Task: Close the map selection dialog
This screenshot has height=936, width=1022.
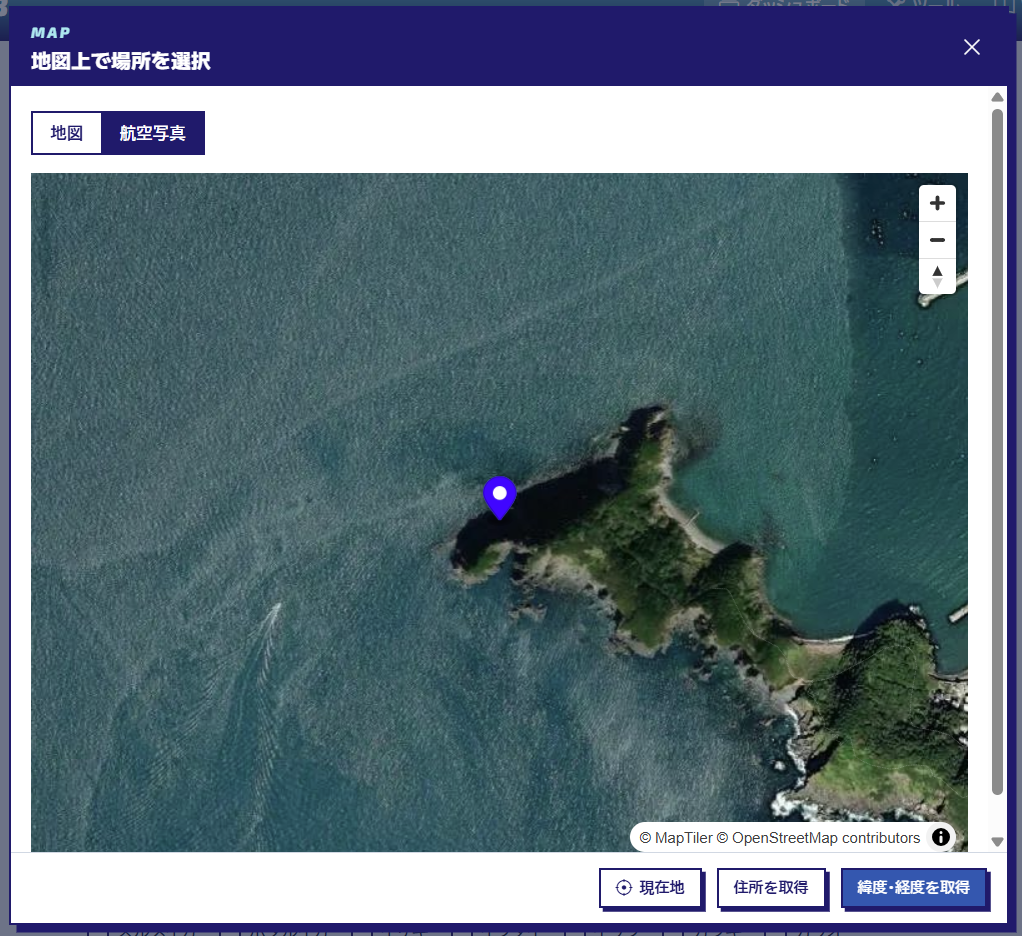Action: (x=971, y=47)
